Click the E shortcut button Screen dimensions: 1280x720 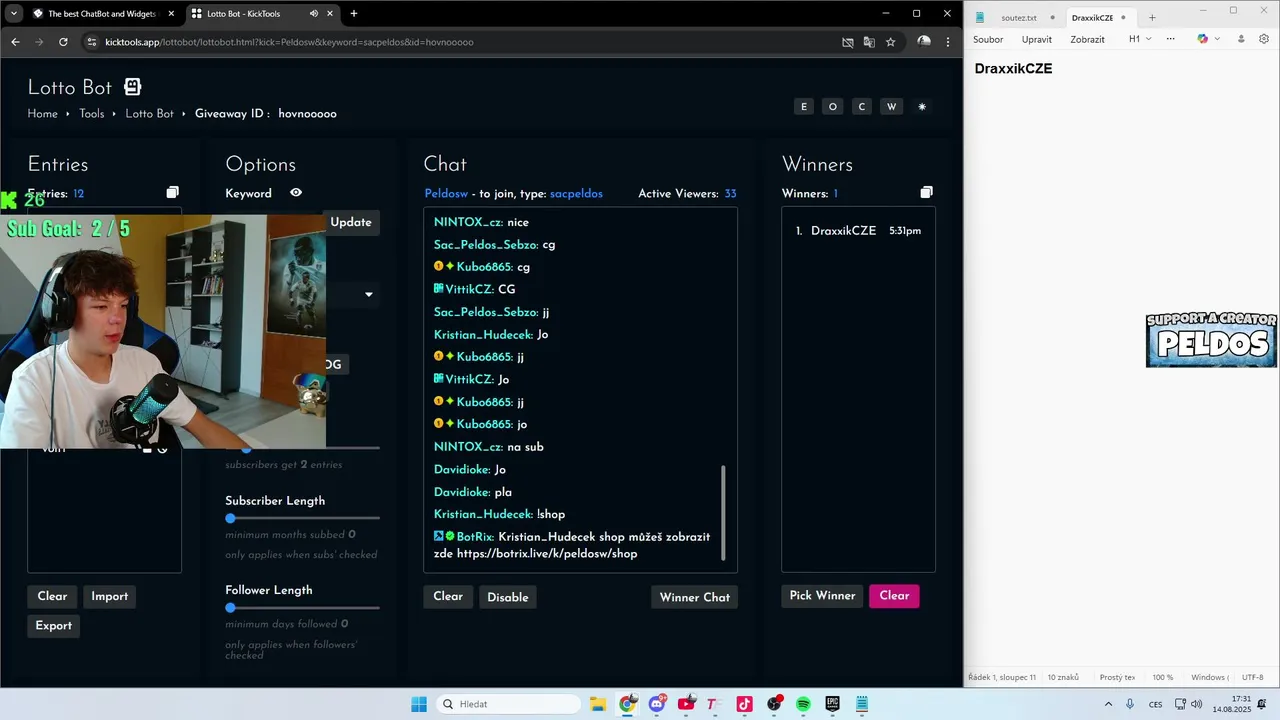(x=803, y=107)
